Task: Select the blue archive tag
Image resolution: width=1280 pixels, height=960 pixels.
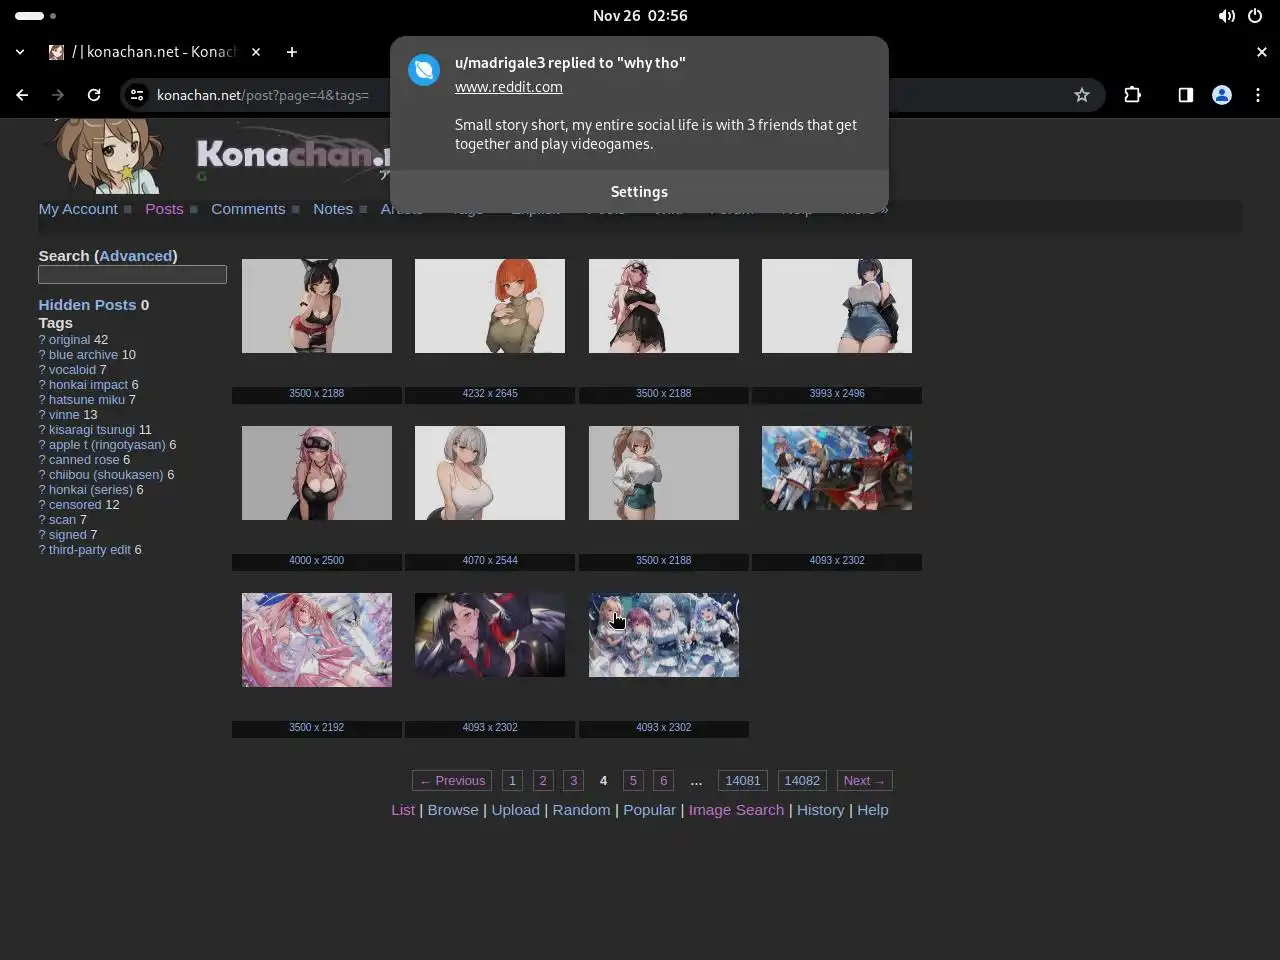Action: (84, 355)
